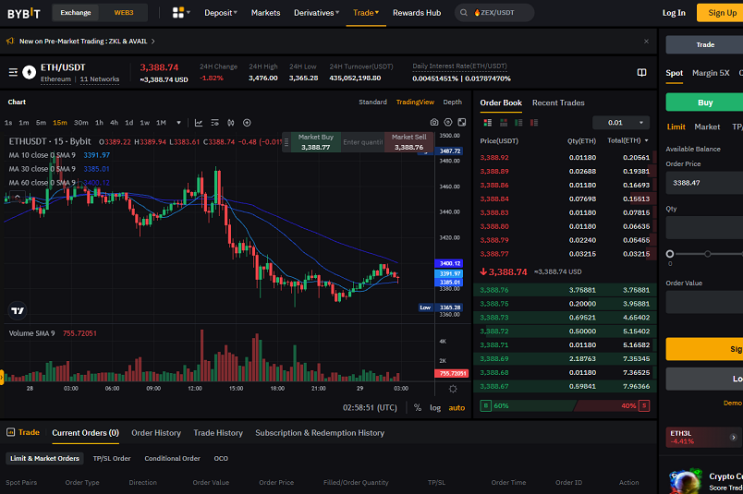Change candlestick chart type icon
This screenshot has height=494, width=743.
pos(231,123)
